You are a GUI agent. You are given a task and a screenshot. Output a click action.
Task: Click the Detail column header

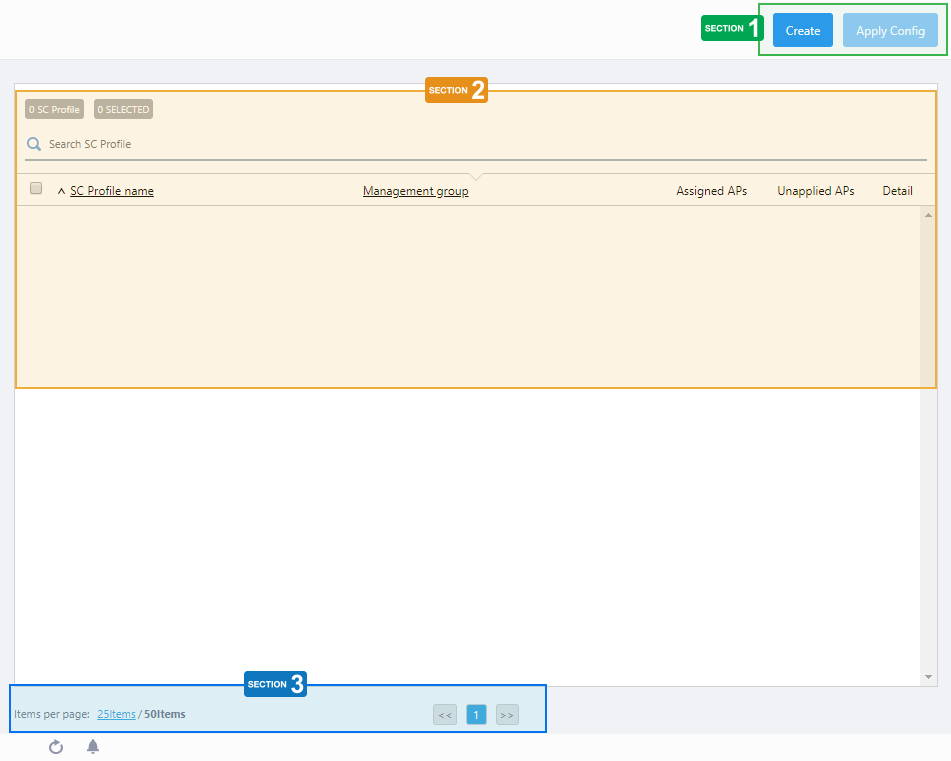tap(897, 191)
